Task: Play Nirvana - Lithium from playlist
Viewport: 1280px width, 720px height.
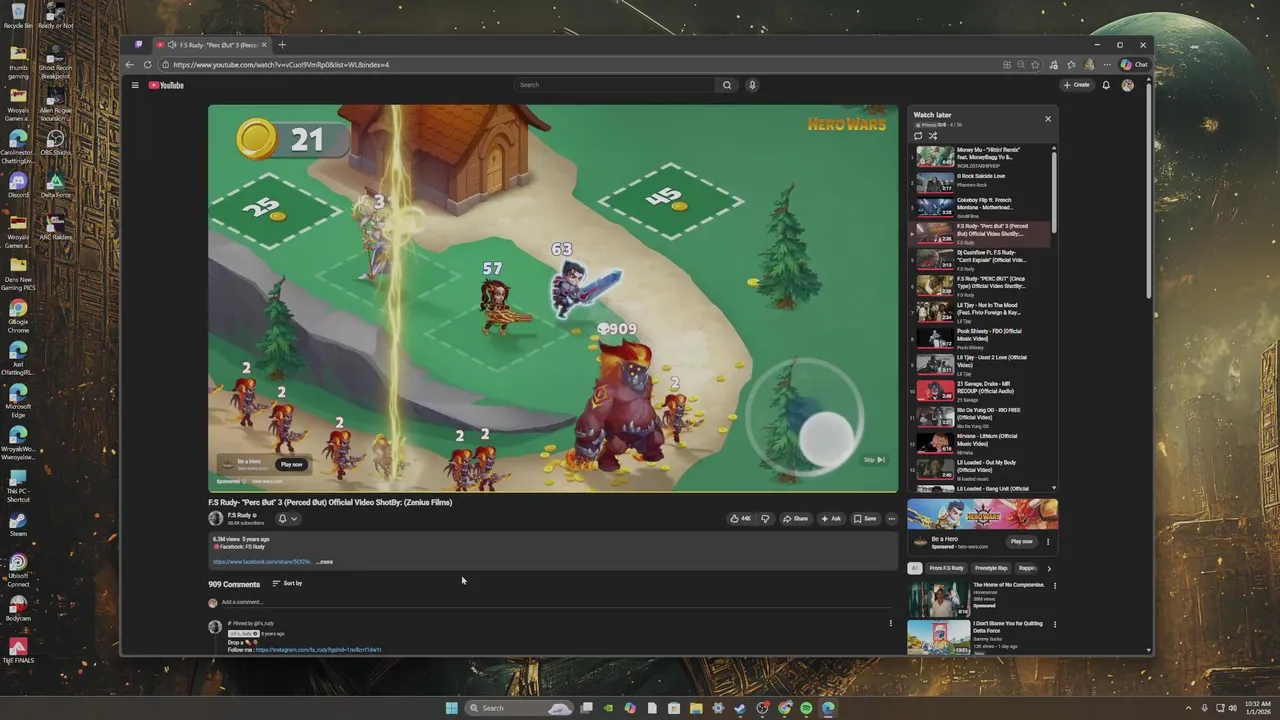Action: click(981, 443)
